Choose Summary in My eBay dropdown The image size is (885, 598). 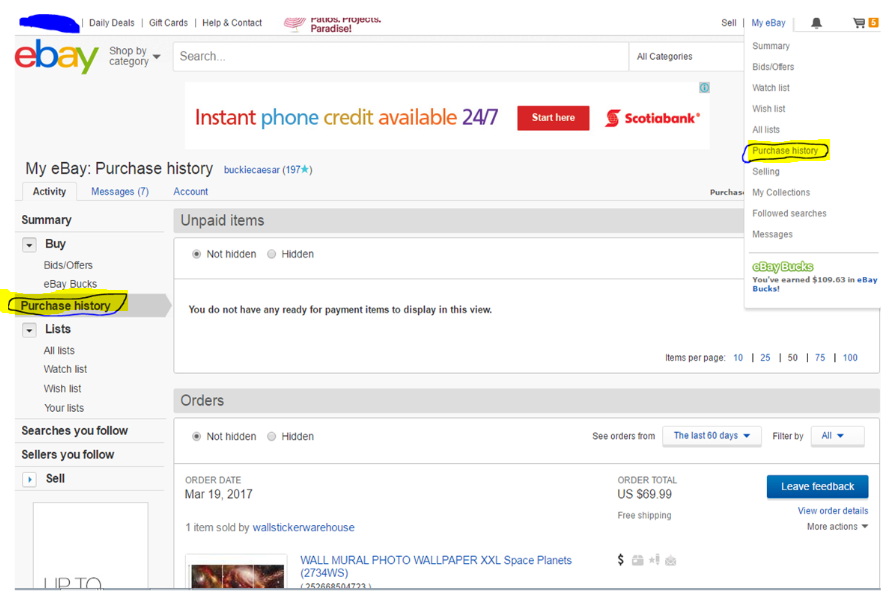770,46
